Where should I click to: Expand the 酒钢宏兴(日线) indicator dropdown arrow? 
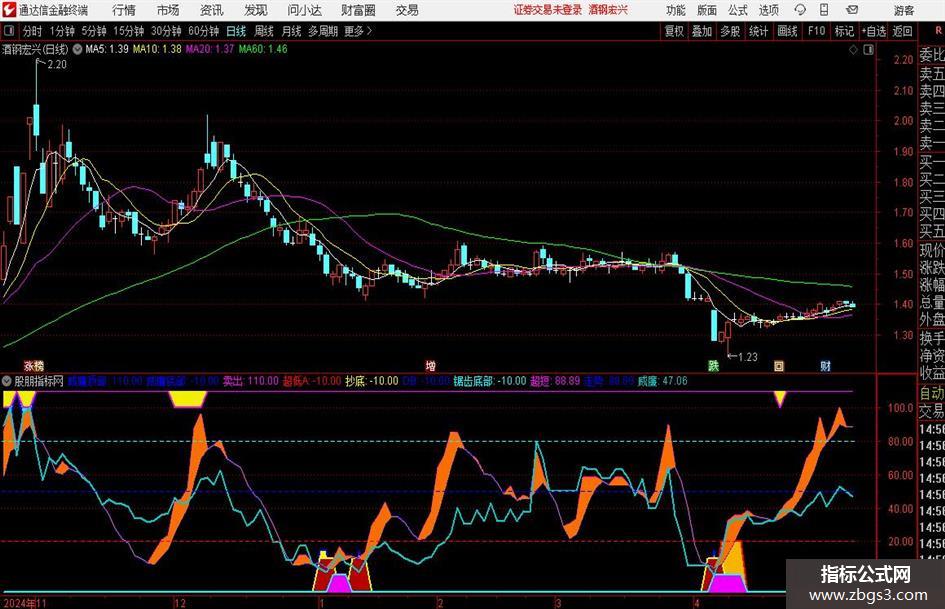77,49
